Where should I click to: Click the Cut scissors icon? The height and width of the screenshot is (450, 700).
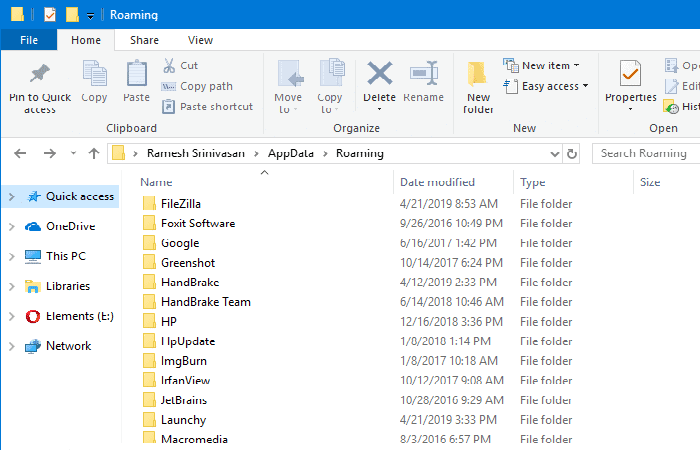coord(169,66)
